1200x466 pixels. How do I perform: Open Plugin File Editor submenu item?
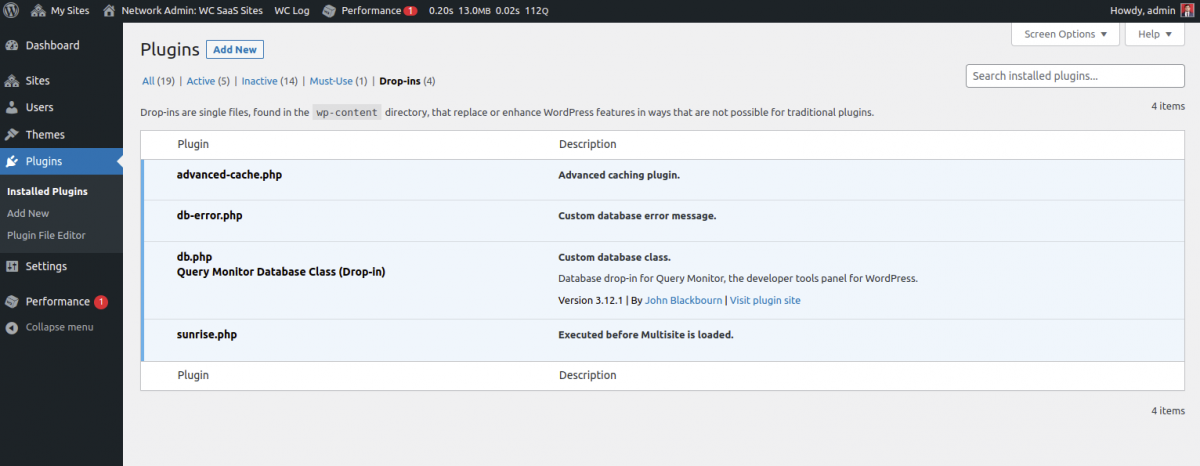click(46, 235)
